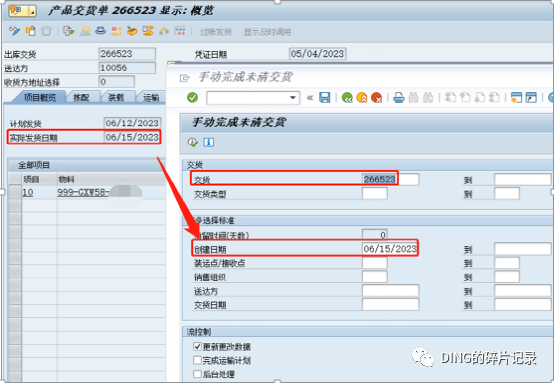Screen dimensions: 554x383
Task: Click the 到 field in 创建日期 row
Action: pyautogui.click(x=523, y=249)
